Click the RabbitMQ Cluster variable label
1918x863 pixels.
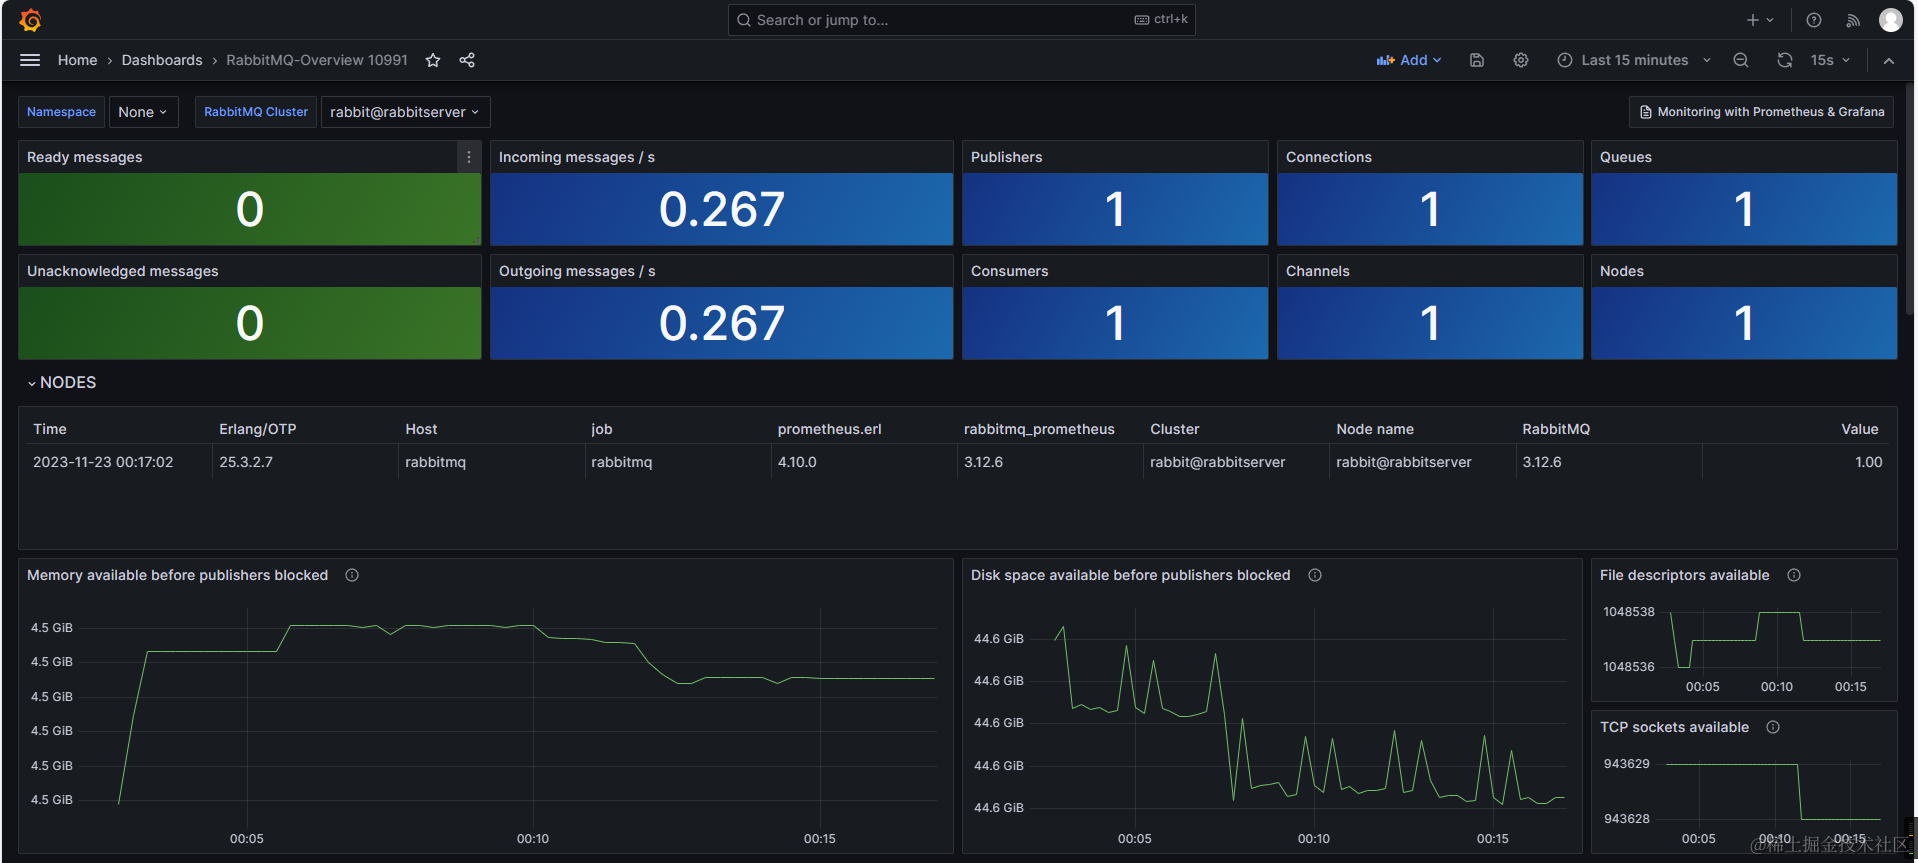point(256,112)
